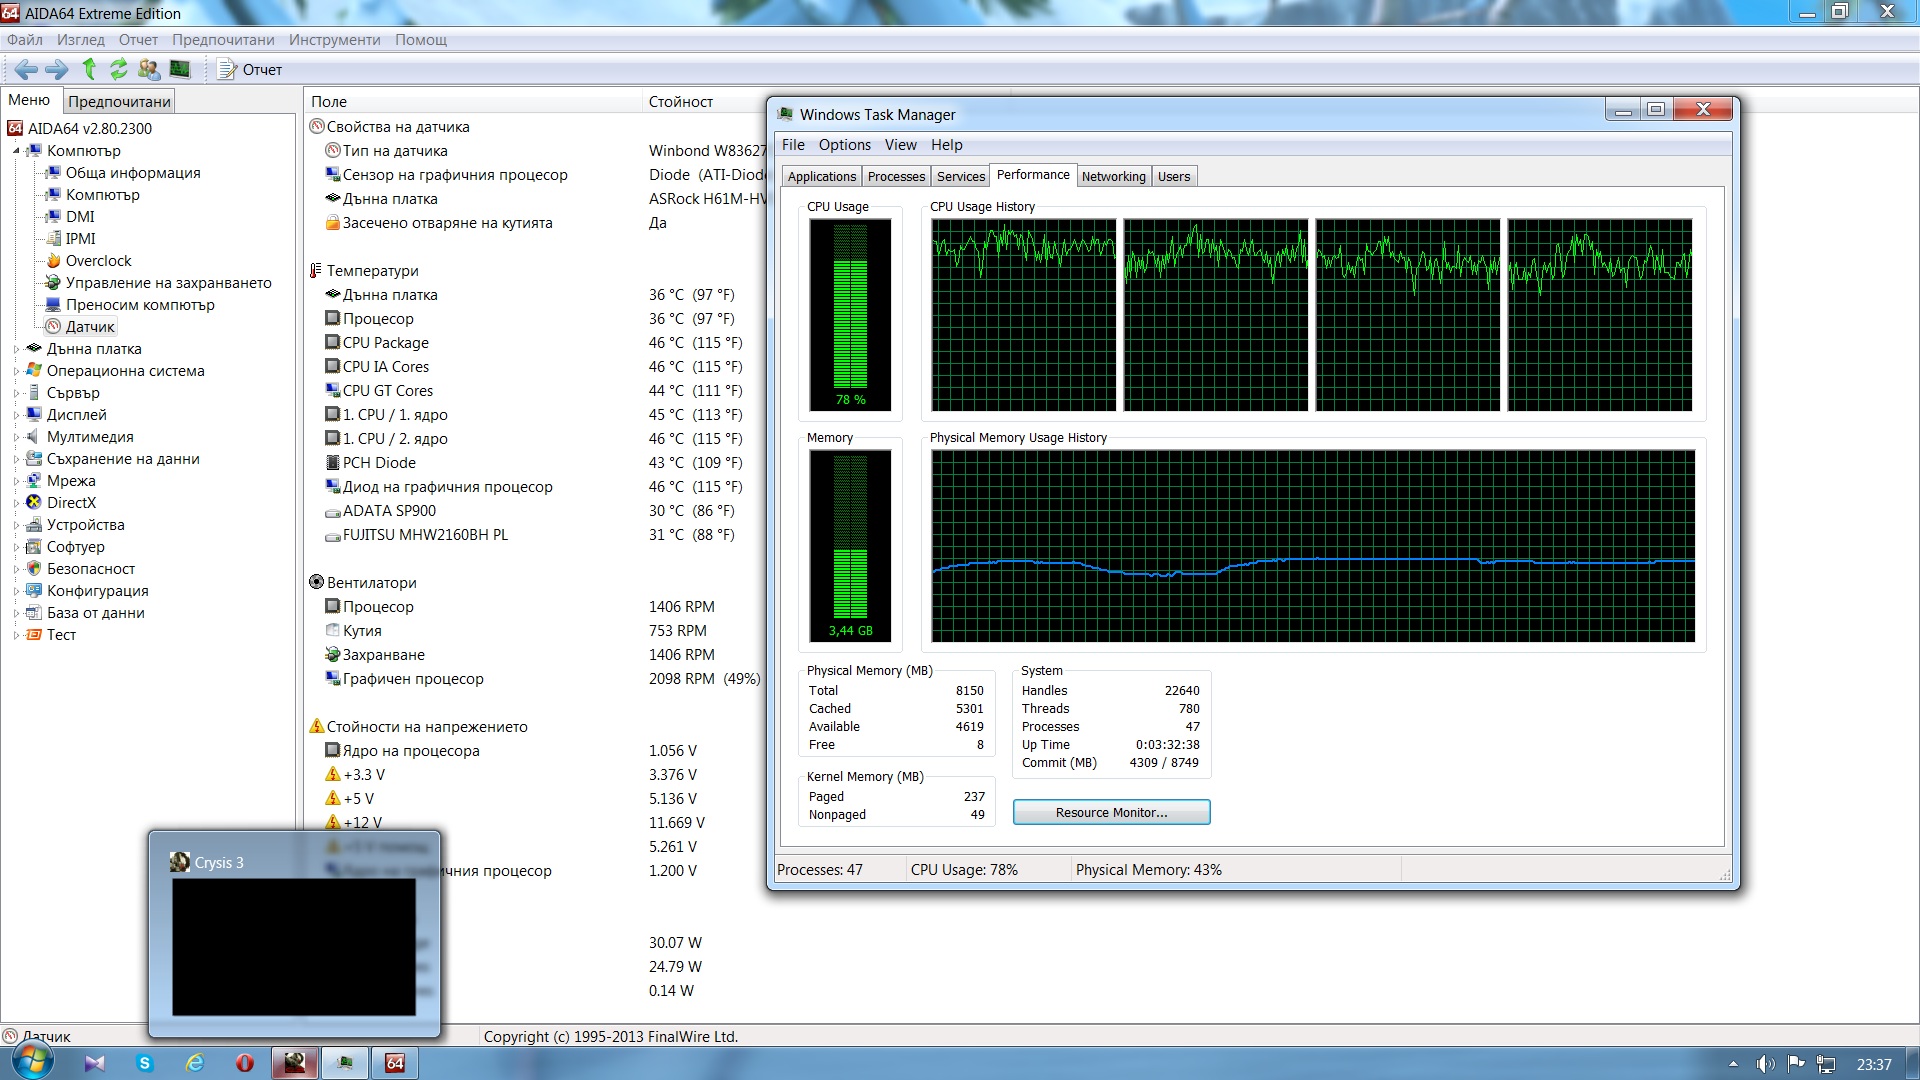The image size is (1920, 1080).
Task: Select Управление на захранването tree item
Action: pos(168,283)
